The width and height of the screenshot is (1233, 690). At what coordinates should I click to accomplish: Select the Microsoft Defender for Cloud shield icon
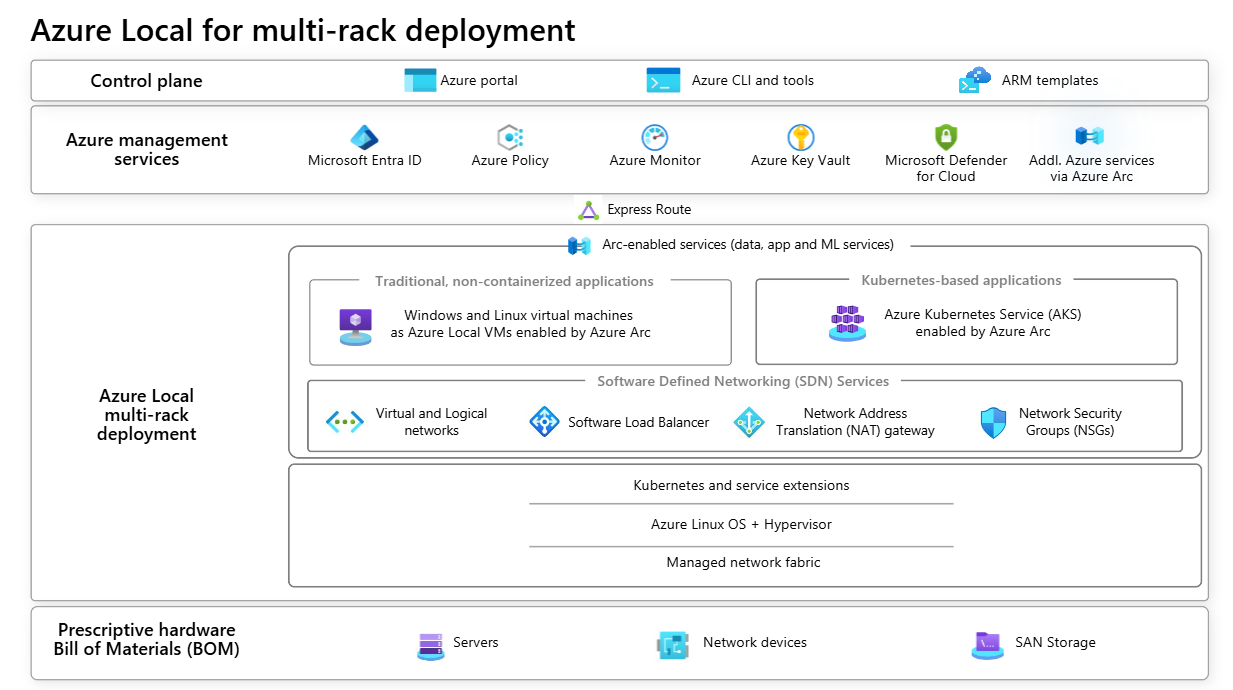pyautogui.click(x=945, y=137)
